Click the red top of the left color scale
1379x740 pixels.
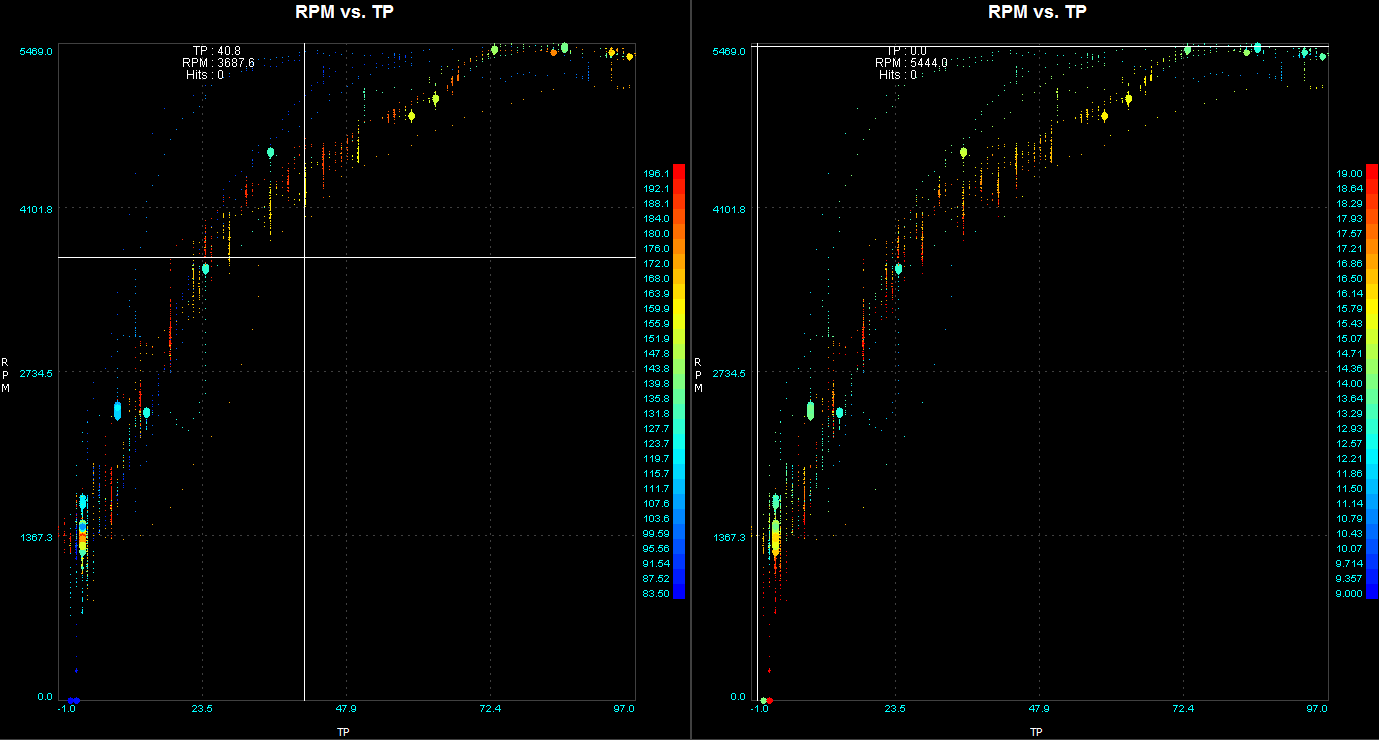(679, 168)
